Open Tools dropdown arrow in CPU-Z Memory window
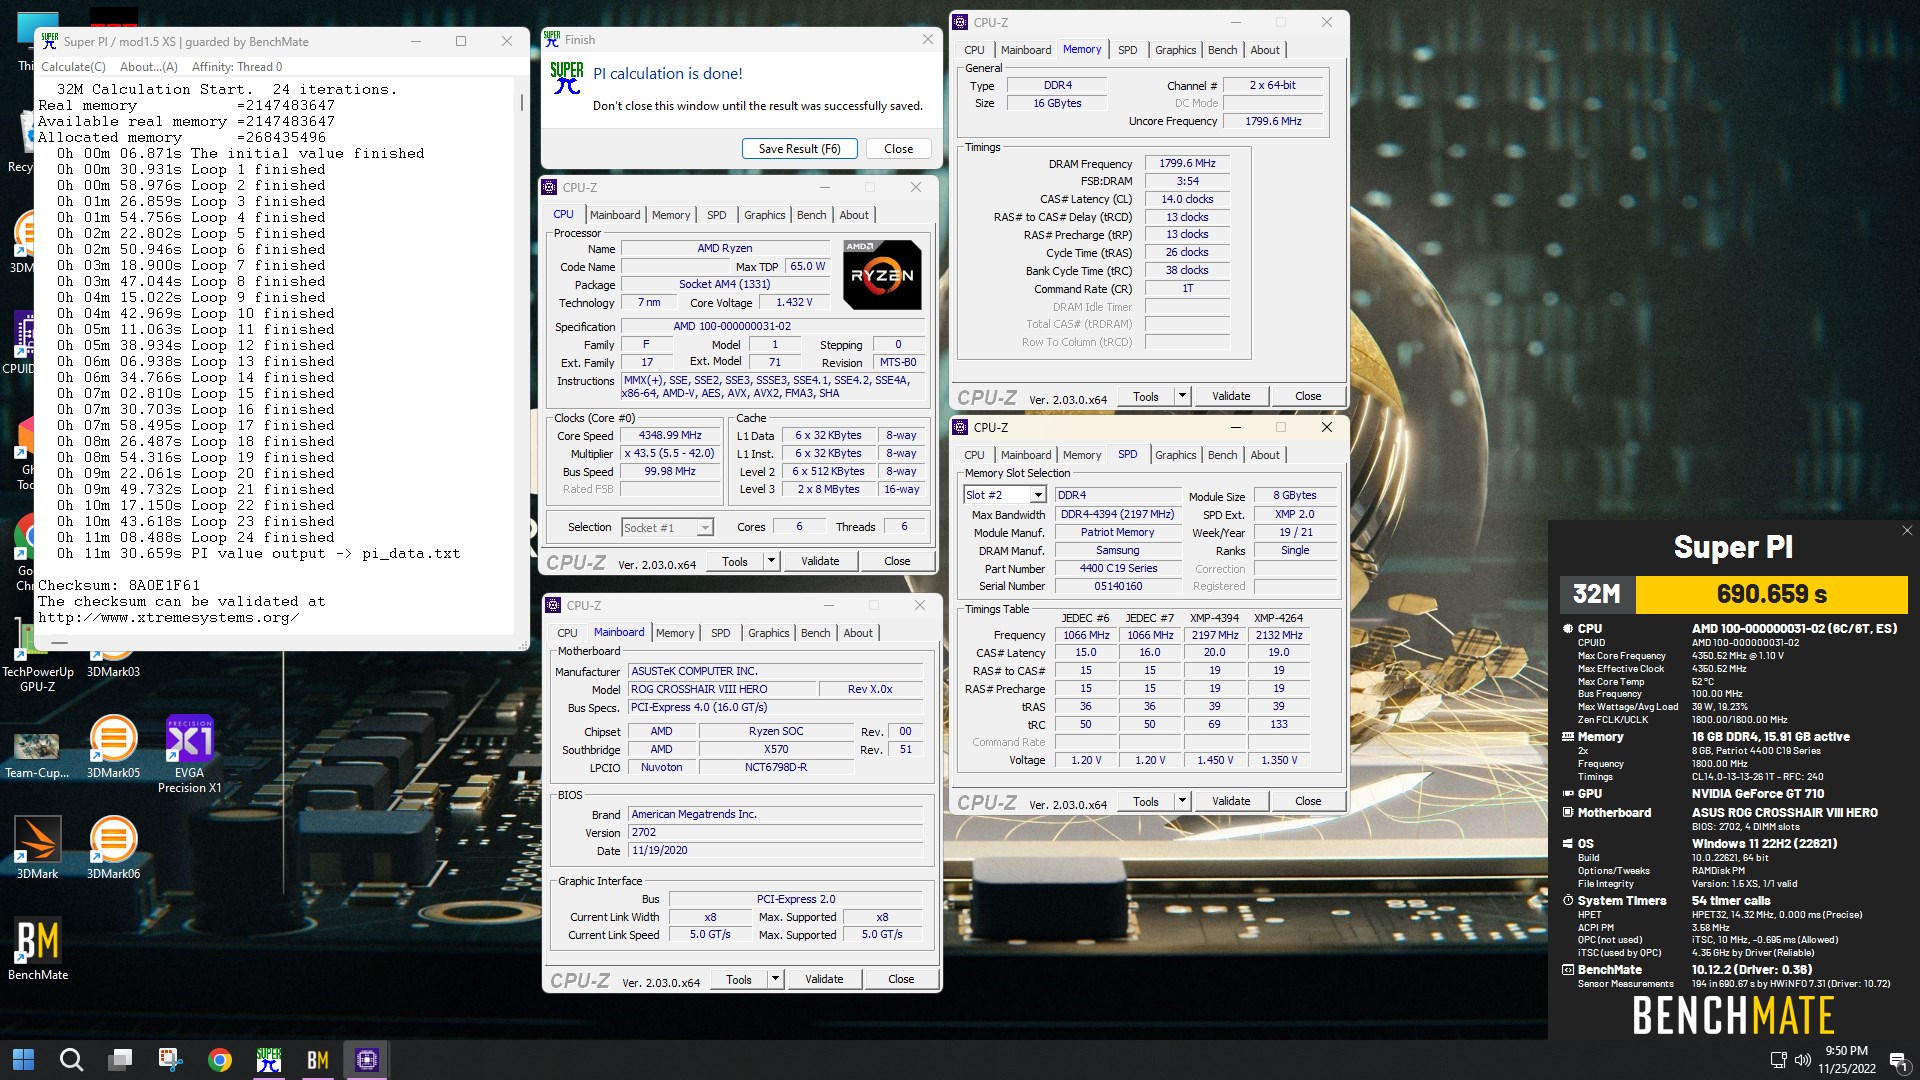This screenshot has width=1920, height=1080. (x=1182, y=396)
